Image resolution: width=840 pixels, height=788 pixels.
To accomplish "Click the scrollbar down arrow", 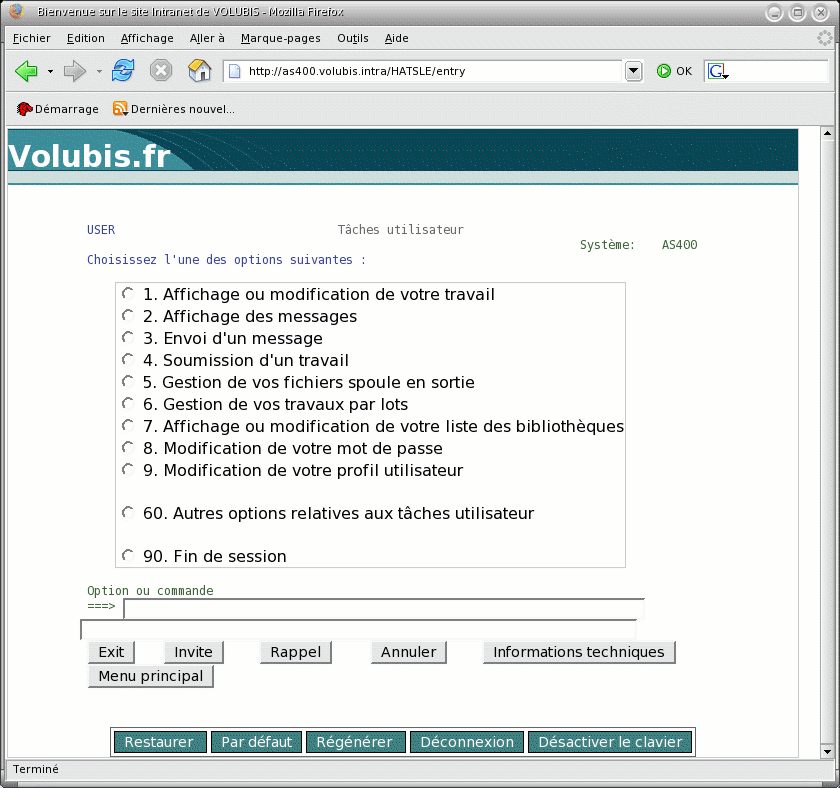I will click(827, 752).
